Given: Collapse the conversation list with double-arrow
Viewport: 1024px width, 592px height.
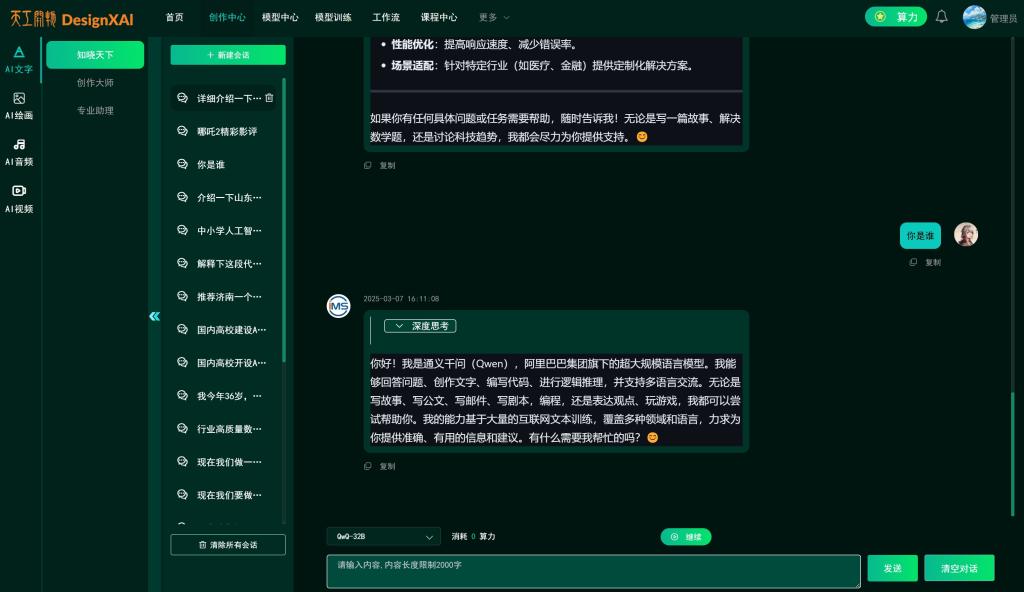Looking at the screenshot, I should 154,316.
